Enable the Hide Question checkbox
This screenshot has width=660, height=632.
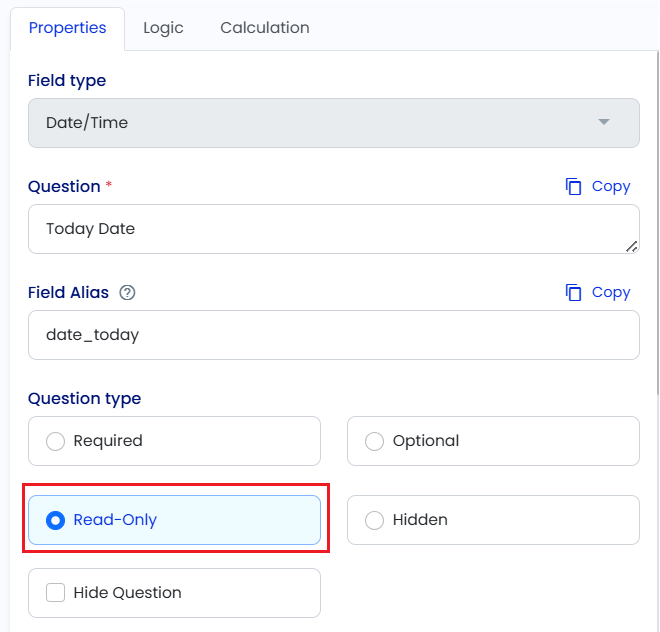(55, 593)
